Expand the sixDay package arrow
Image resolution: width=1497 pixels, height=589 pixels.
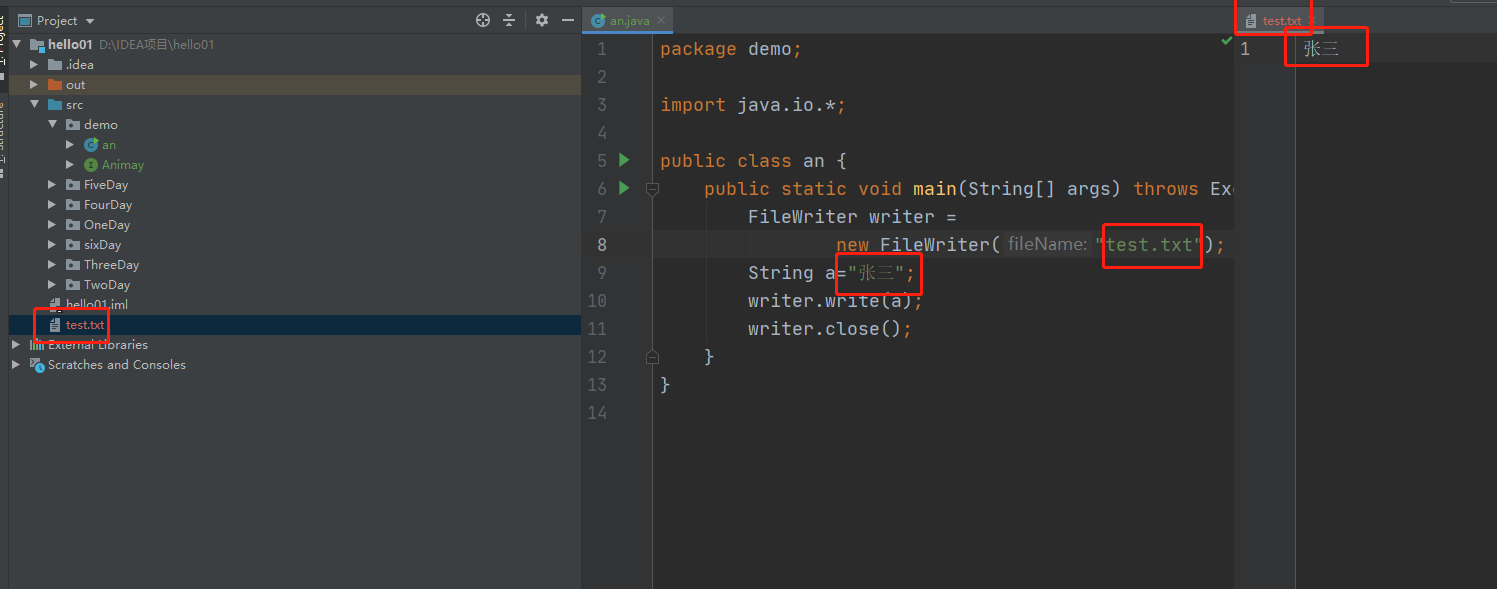(x=52, y=245)
